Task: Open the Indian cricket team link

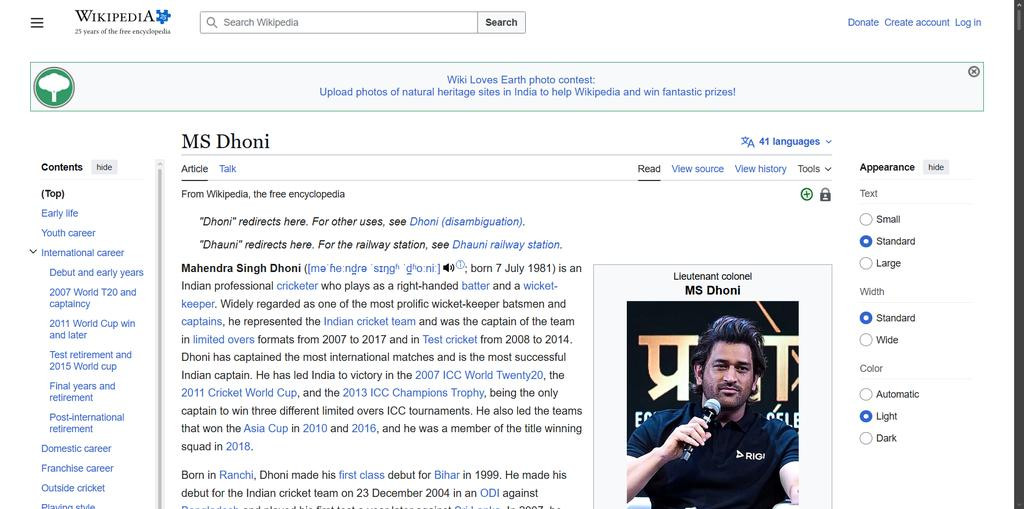Action: 370,321
